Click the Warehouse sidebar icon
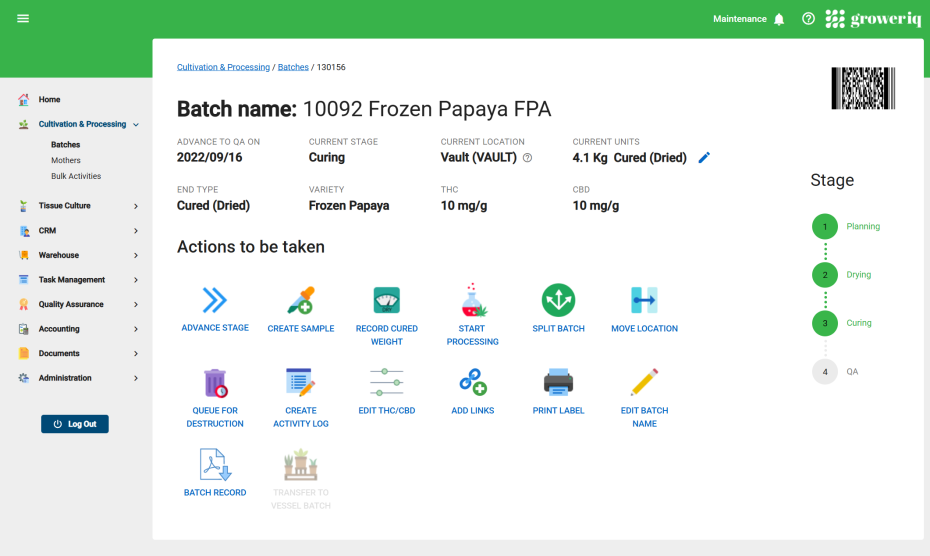 point(24,255)
